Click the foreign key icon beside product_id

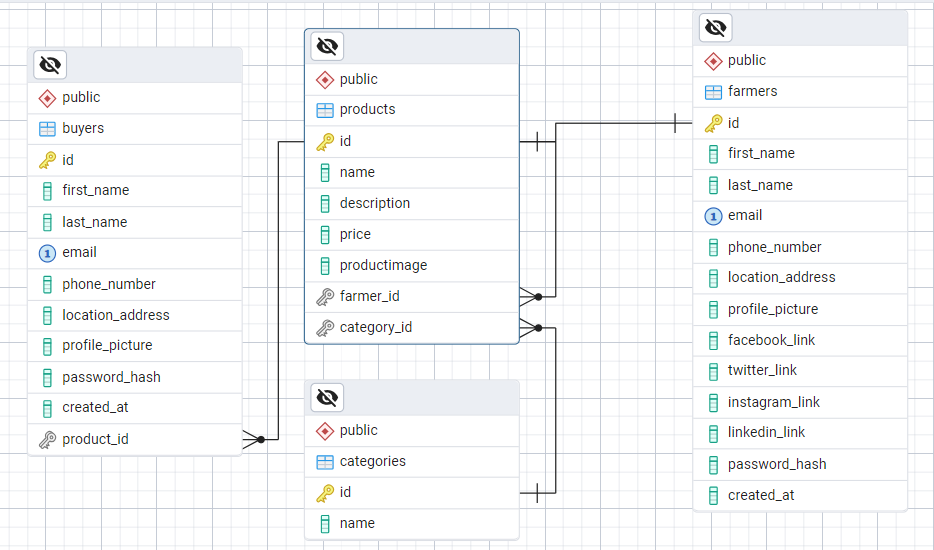click(x=47, y=439)
